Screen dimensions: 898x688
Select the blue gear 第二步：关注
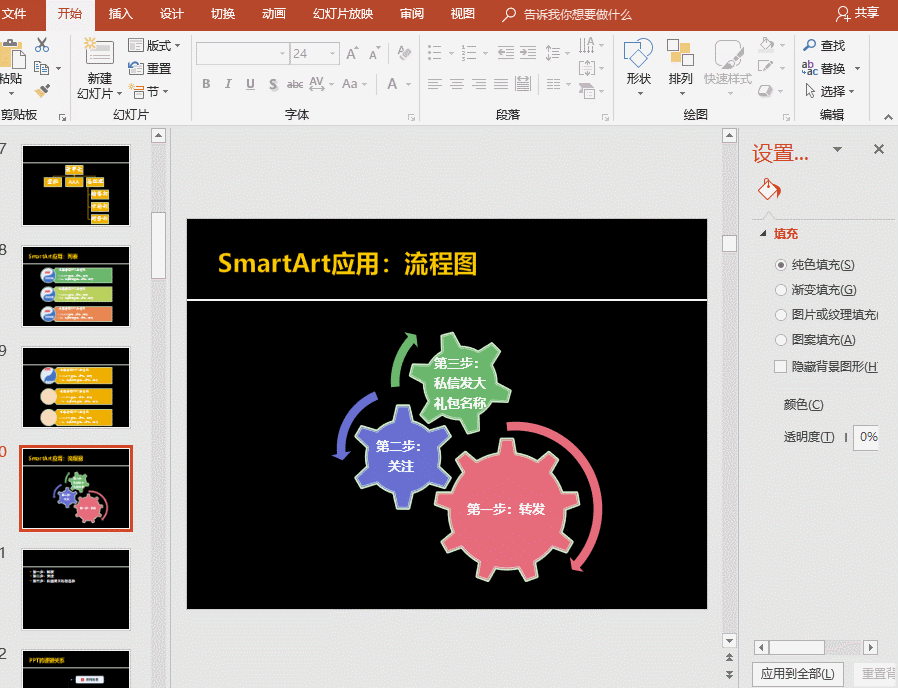(x=401, y=457)
